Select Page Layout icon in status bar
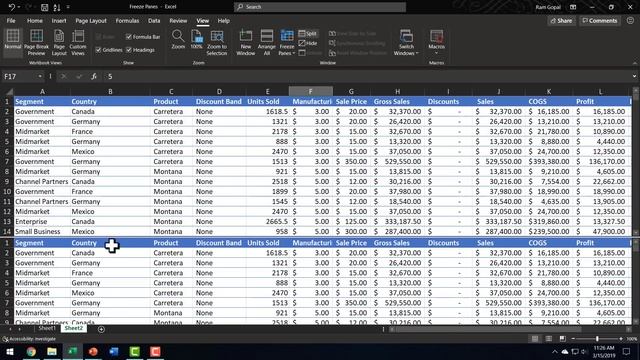The width and height of the screenshot is (640, 360). [549, 339]
